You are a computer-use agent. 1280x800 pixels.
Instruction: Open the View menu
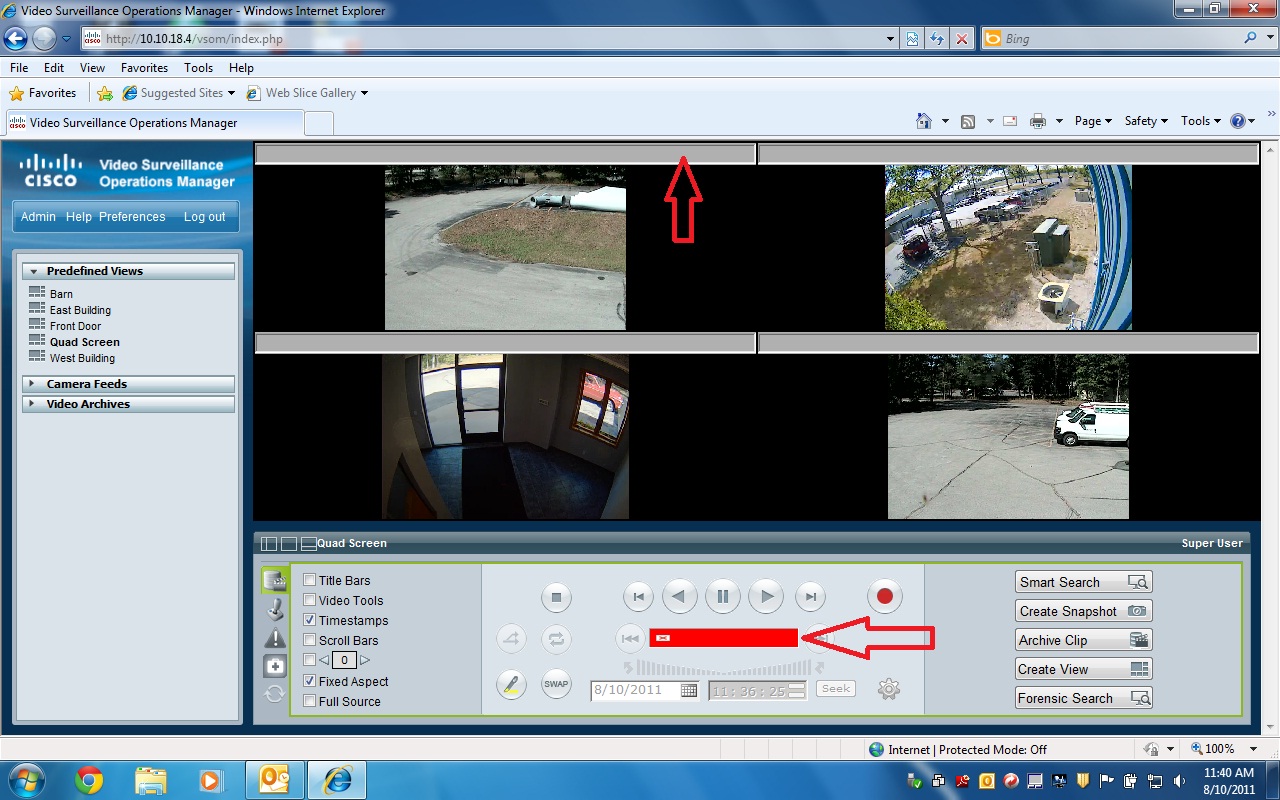click(x=92, y=68)
